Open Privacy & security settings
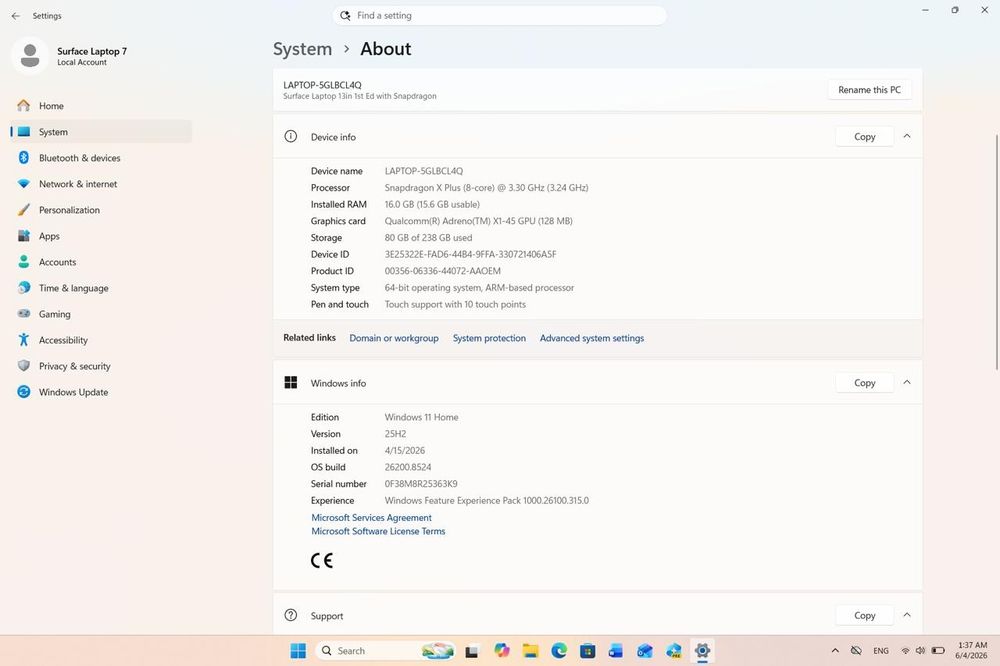The height and width of the screenshot is (666, 1000). tap(101, 366)
